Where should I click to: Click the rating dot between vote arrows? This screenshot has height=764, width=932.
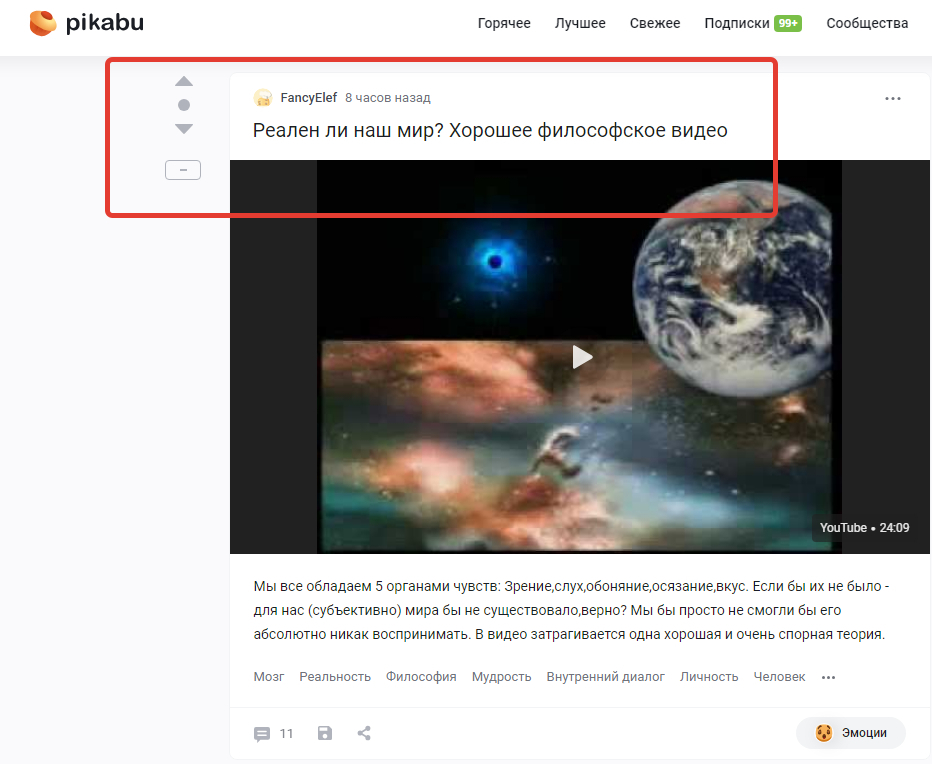184,105
